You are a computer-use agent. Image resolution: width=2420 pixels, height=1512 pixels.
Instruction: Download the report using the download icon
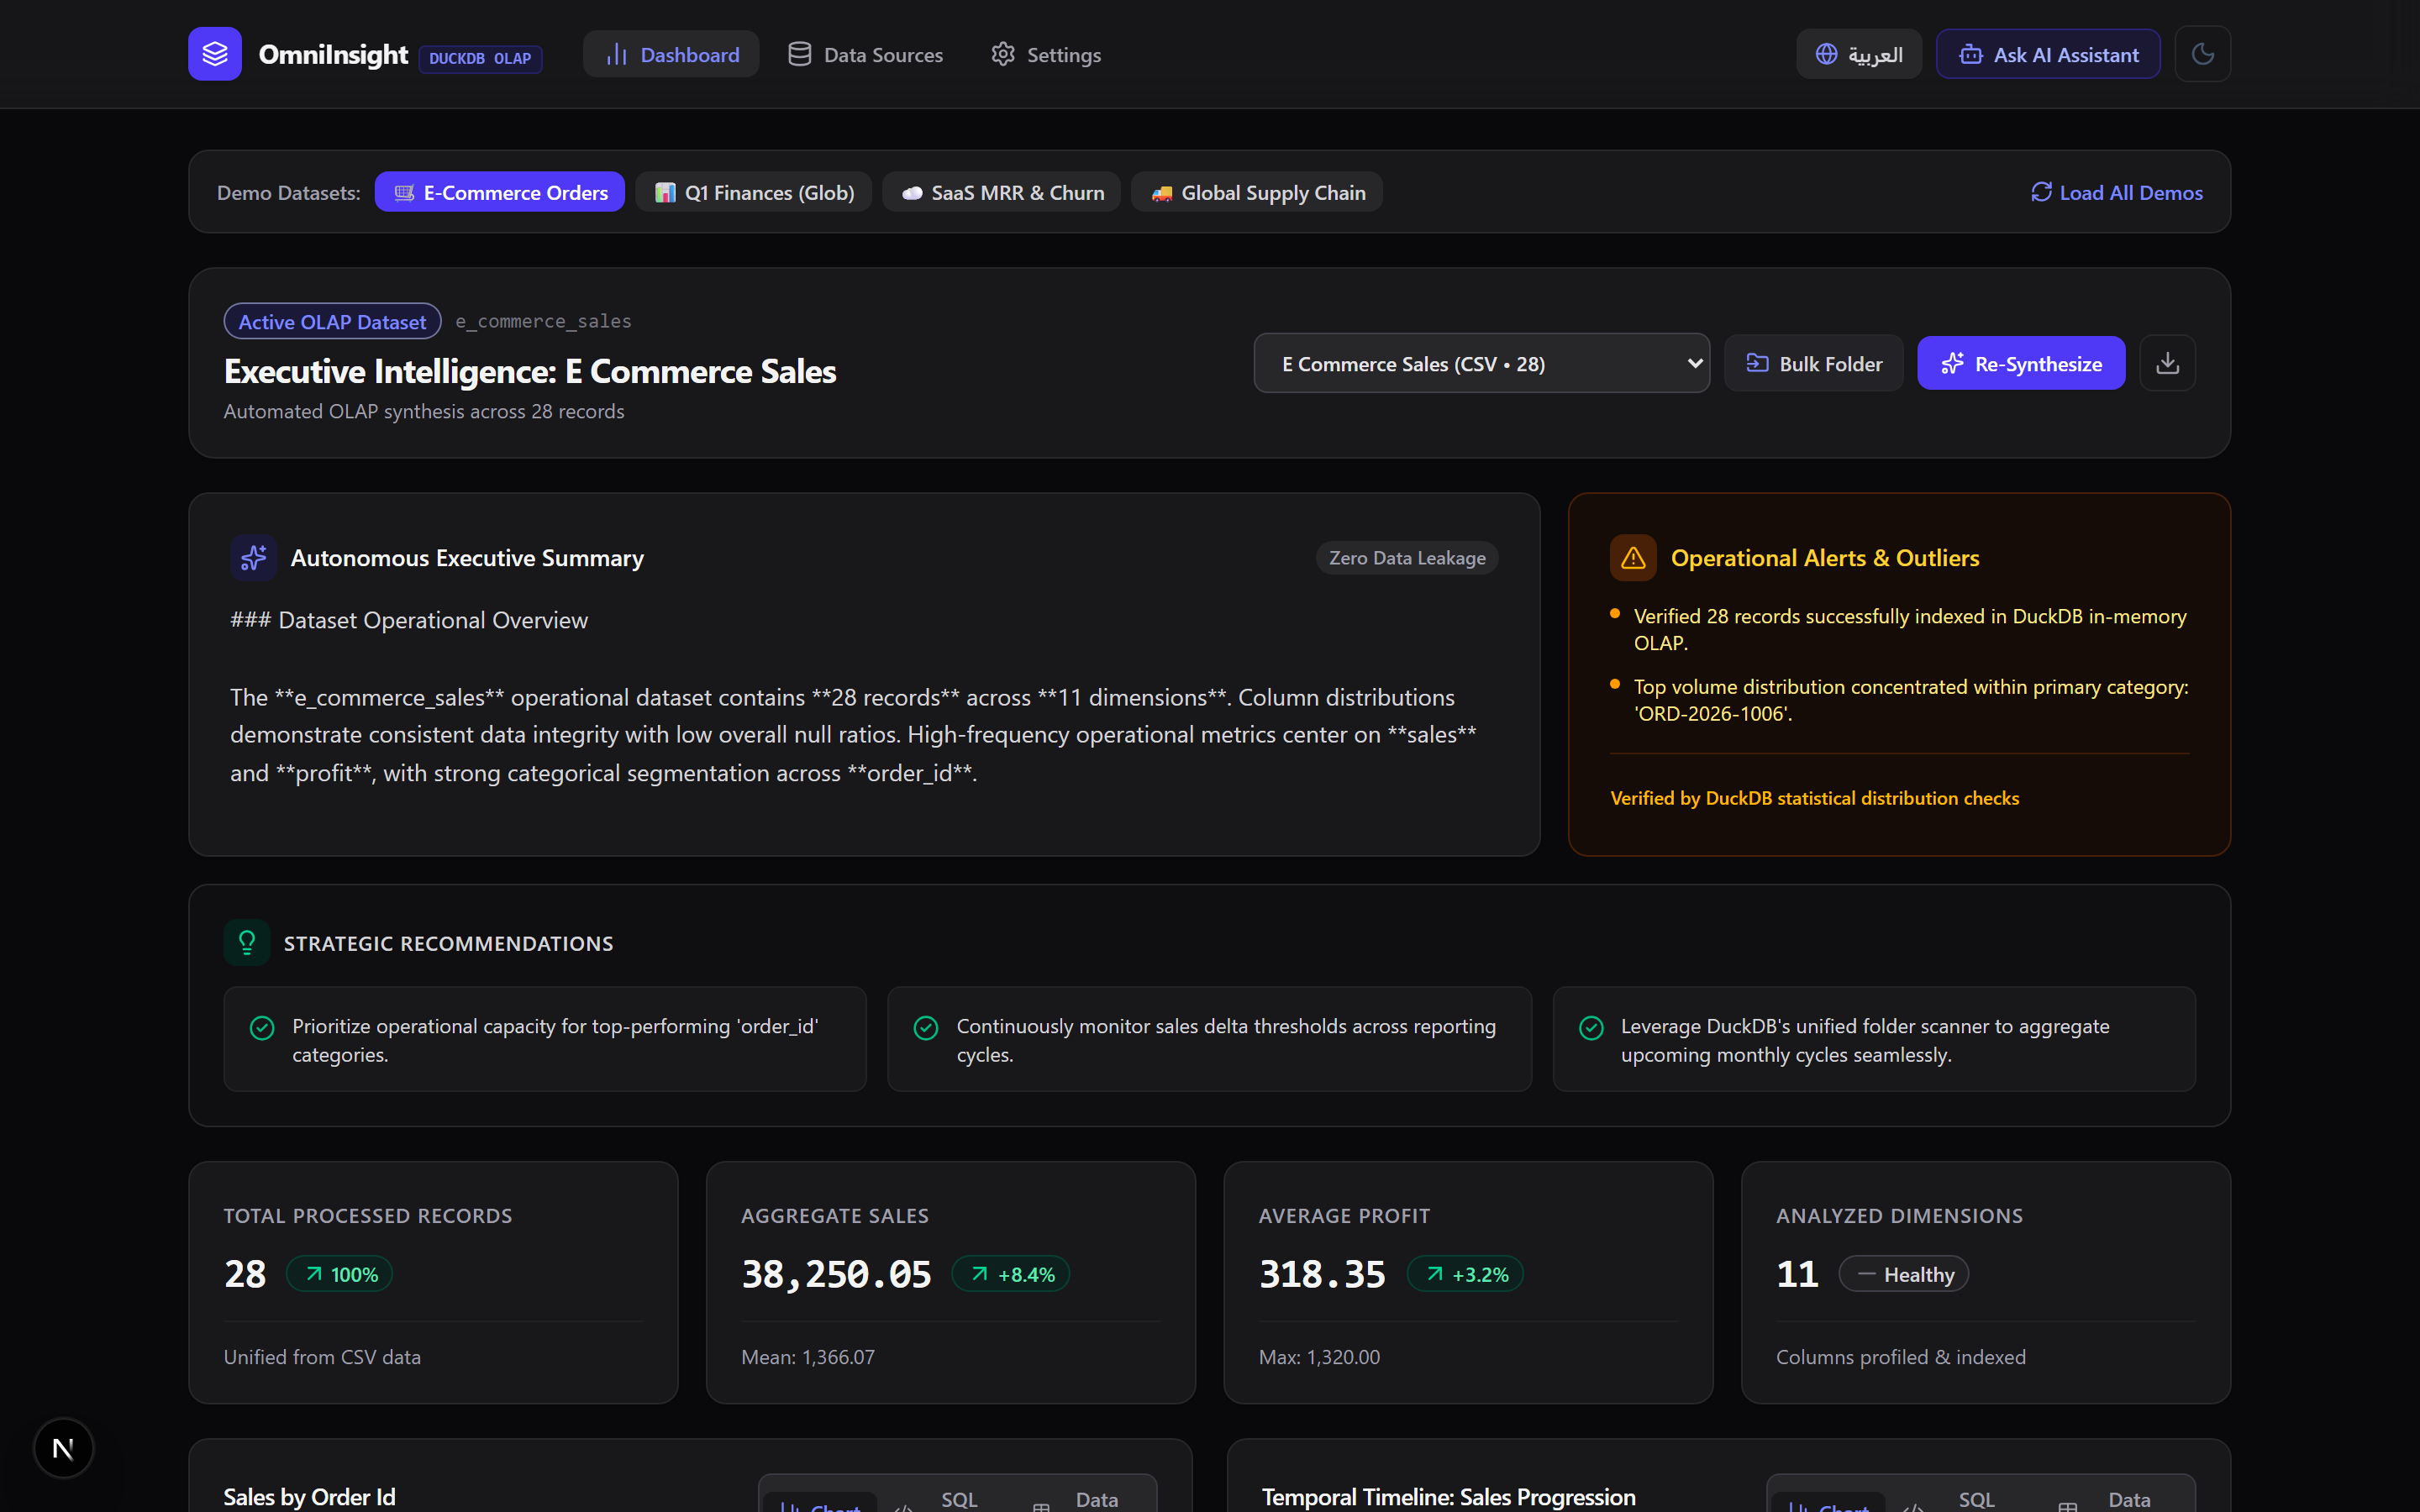(x=2167, y=363)
